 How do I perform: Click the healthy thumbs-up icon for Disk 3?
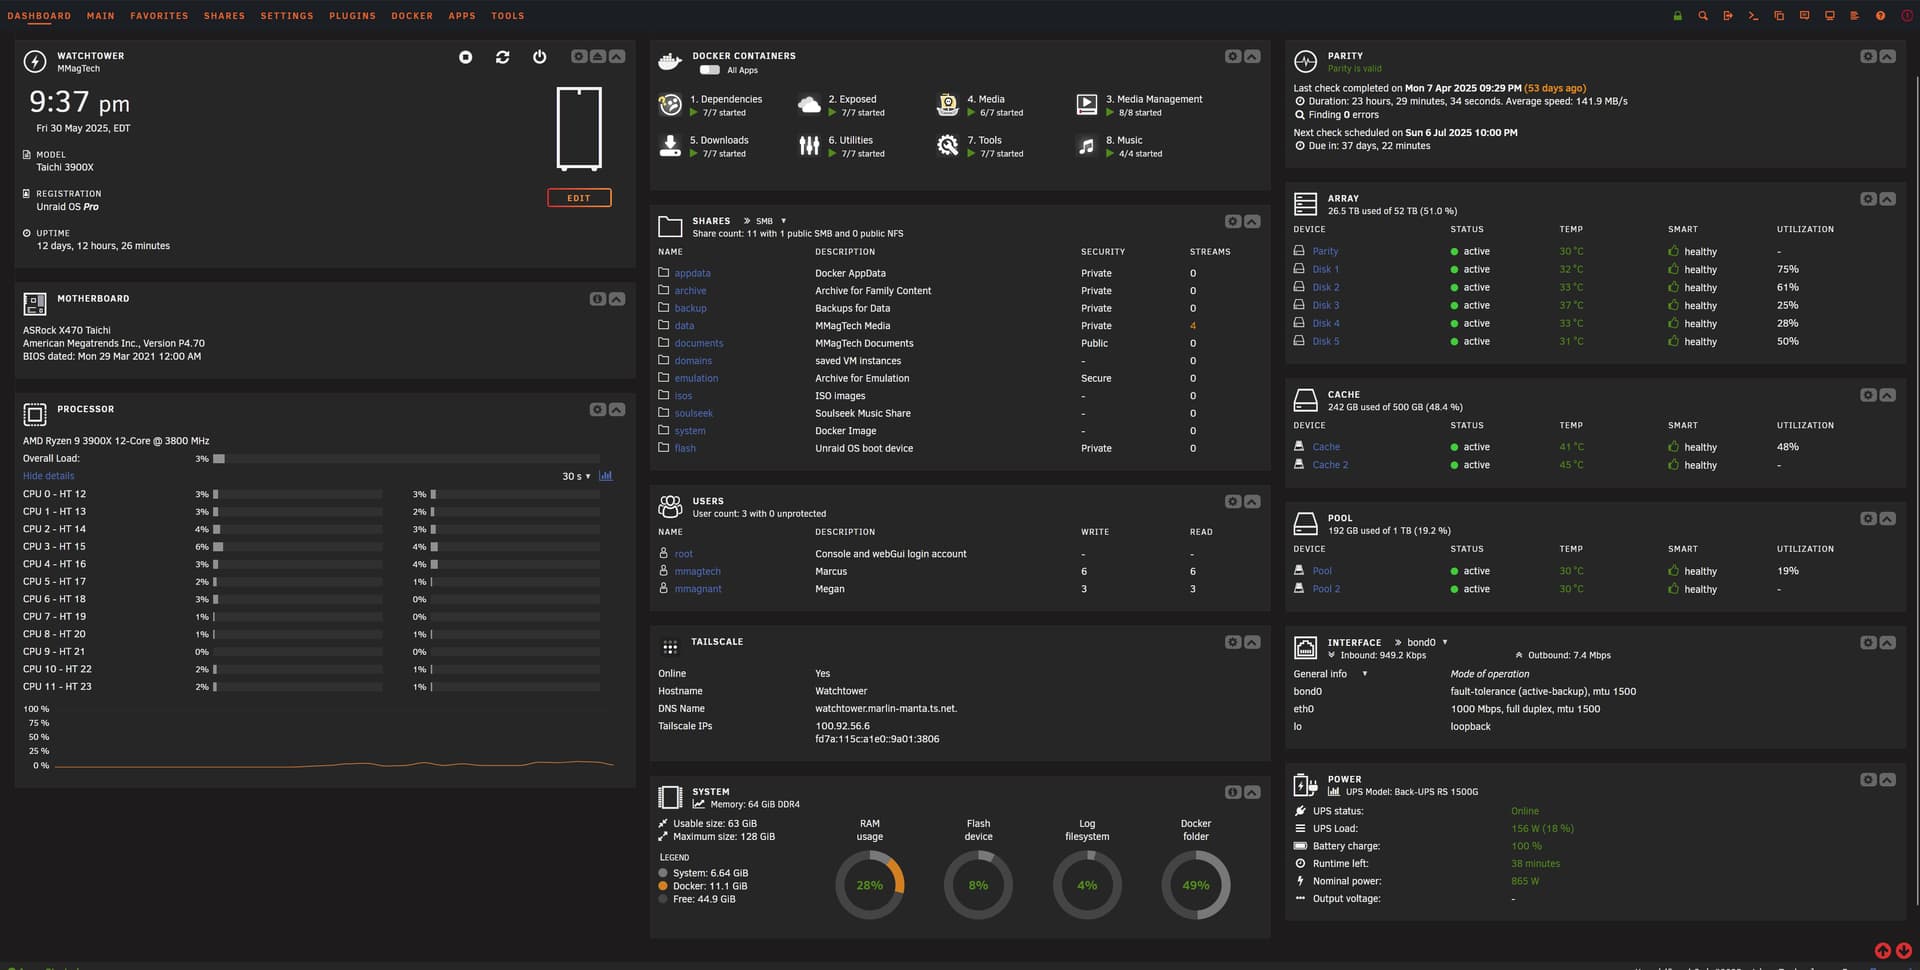click(1673, 305)
